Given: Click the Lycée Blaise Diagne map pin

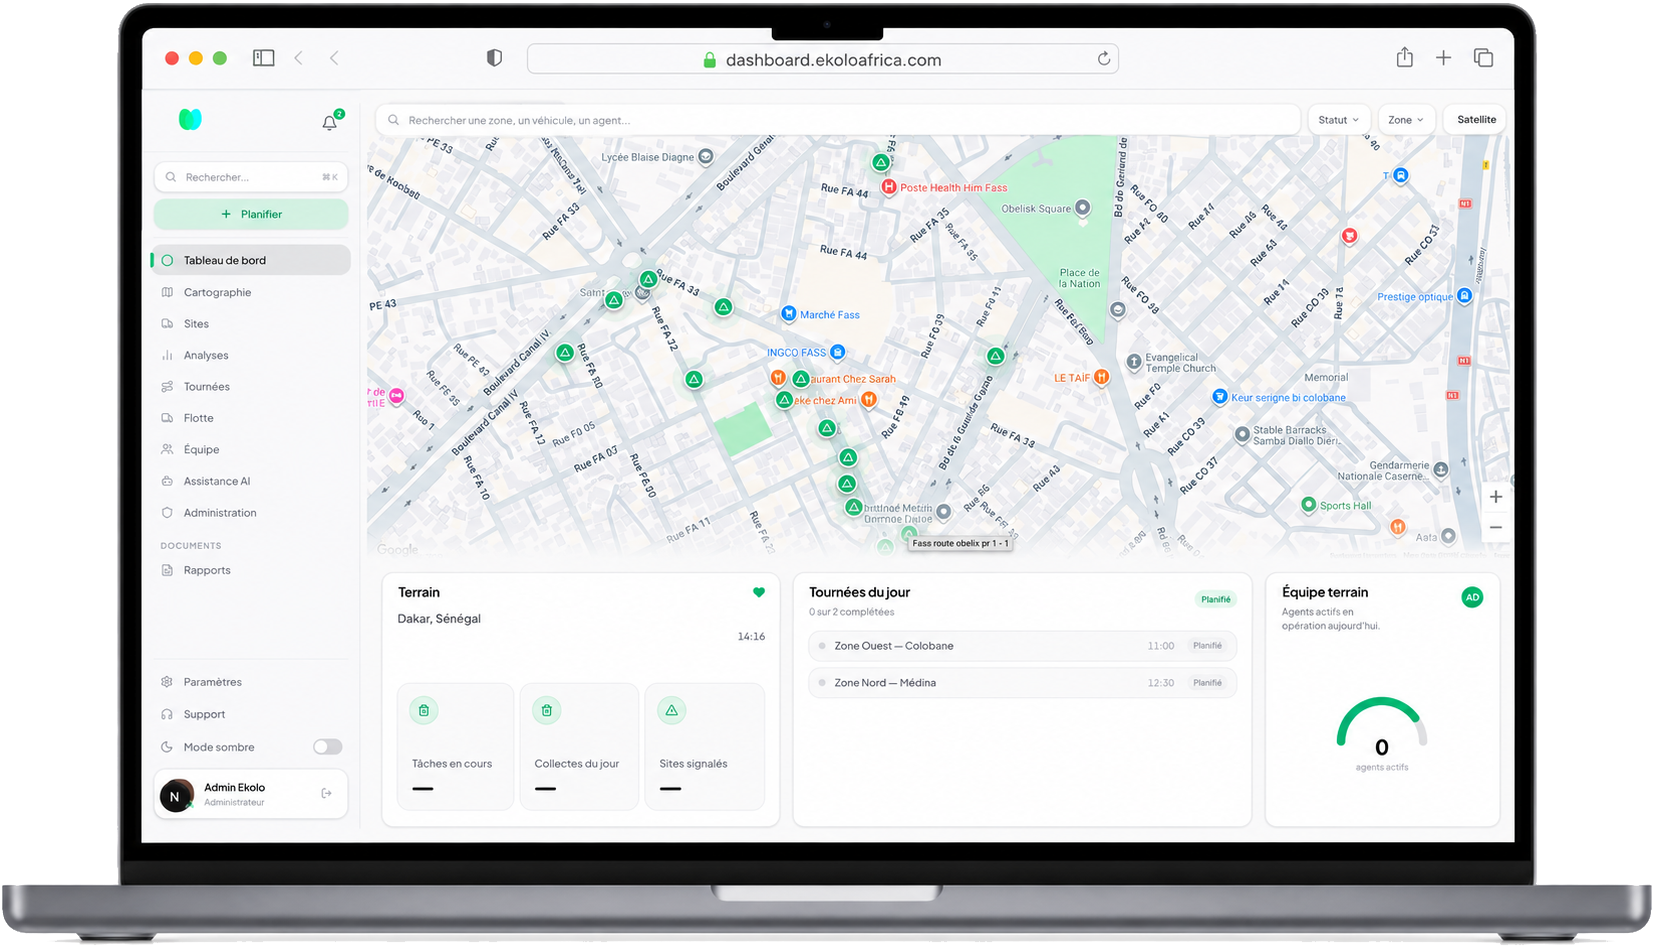Looking at the screenshot, I should pos(706,157).
